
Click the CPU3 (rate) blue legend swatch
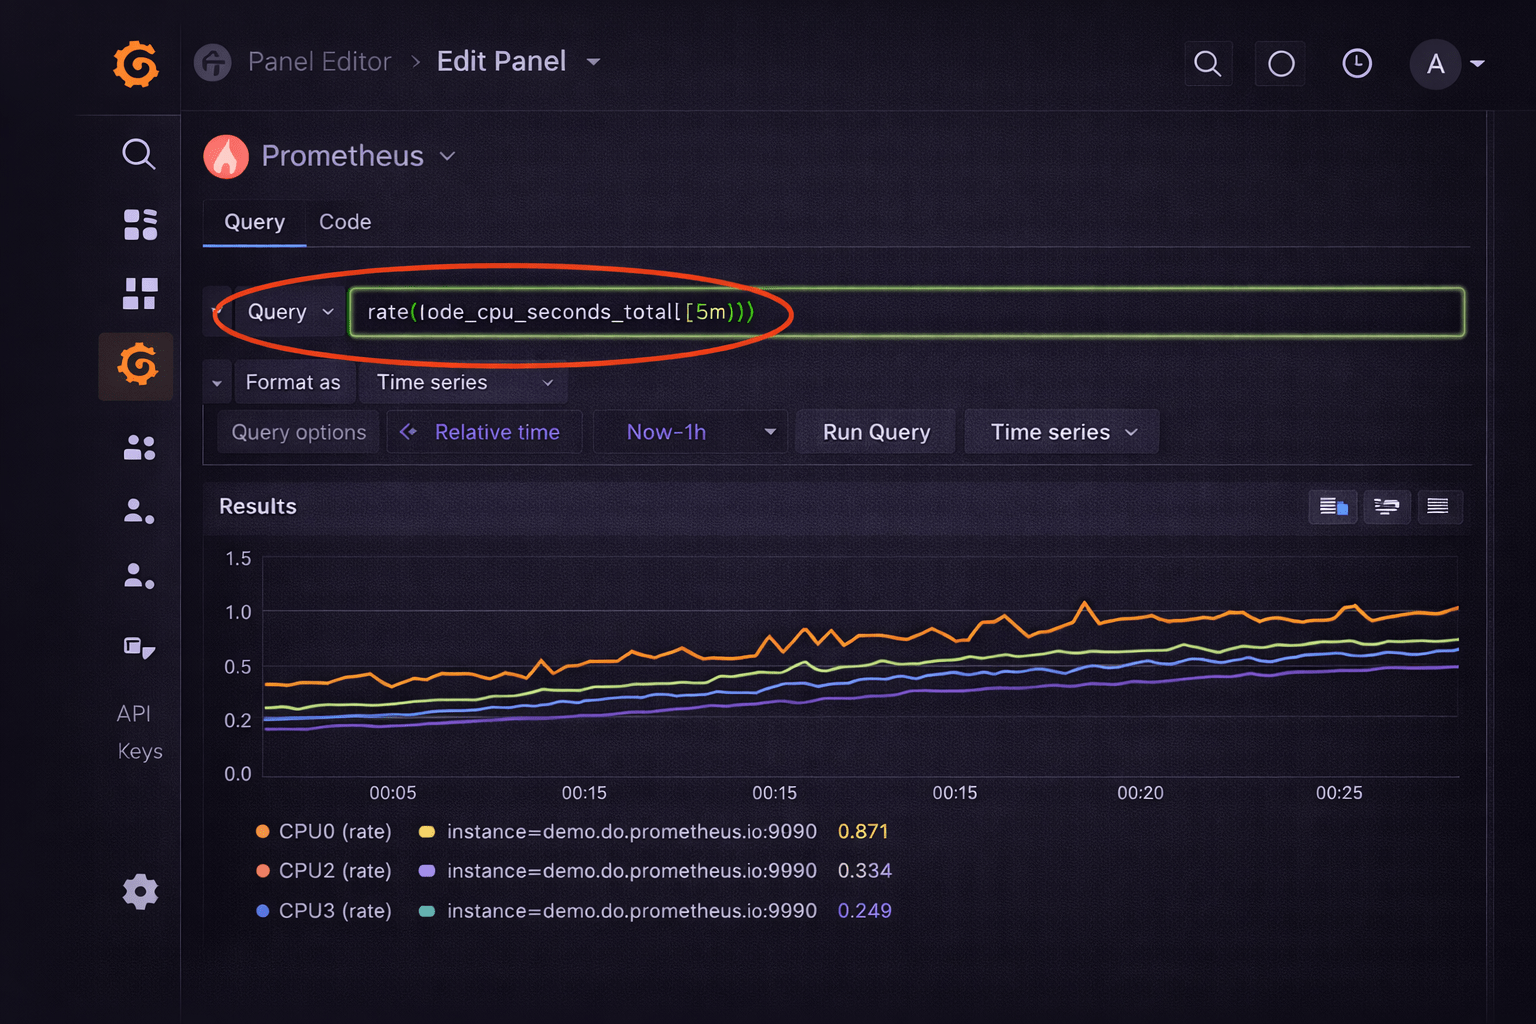262,911
